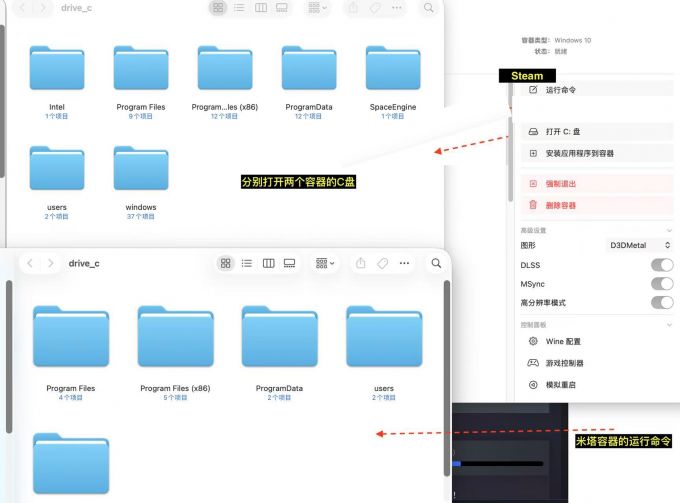Screen dimensions: 680x503
Task: Open 图形 D3DMetal dropdown
Action: click(639, 245)
